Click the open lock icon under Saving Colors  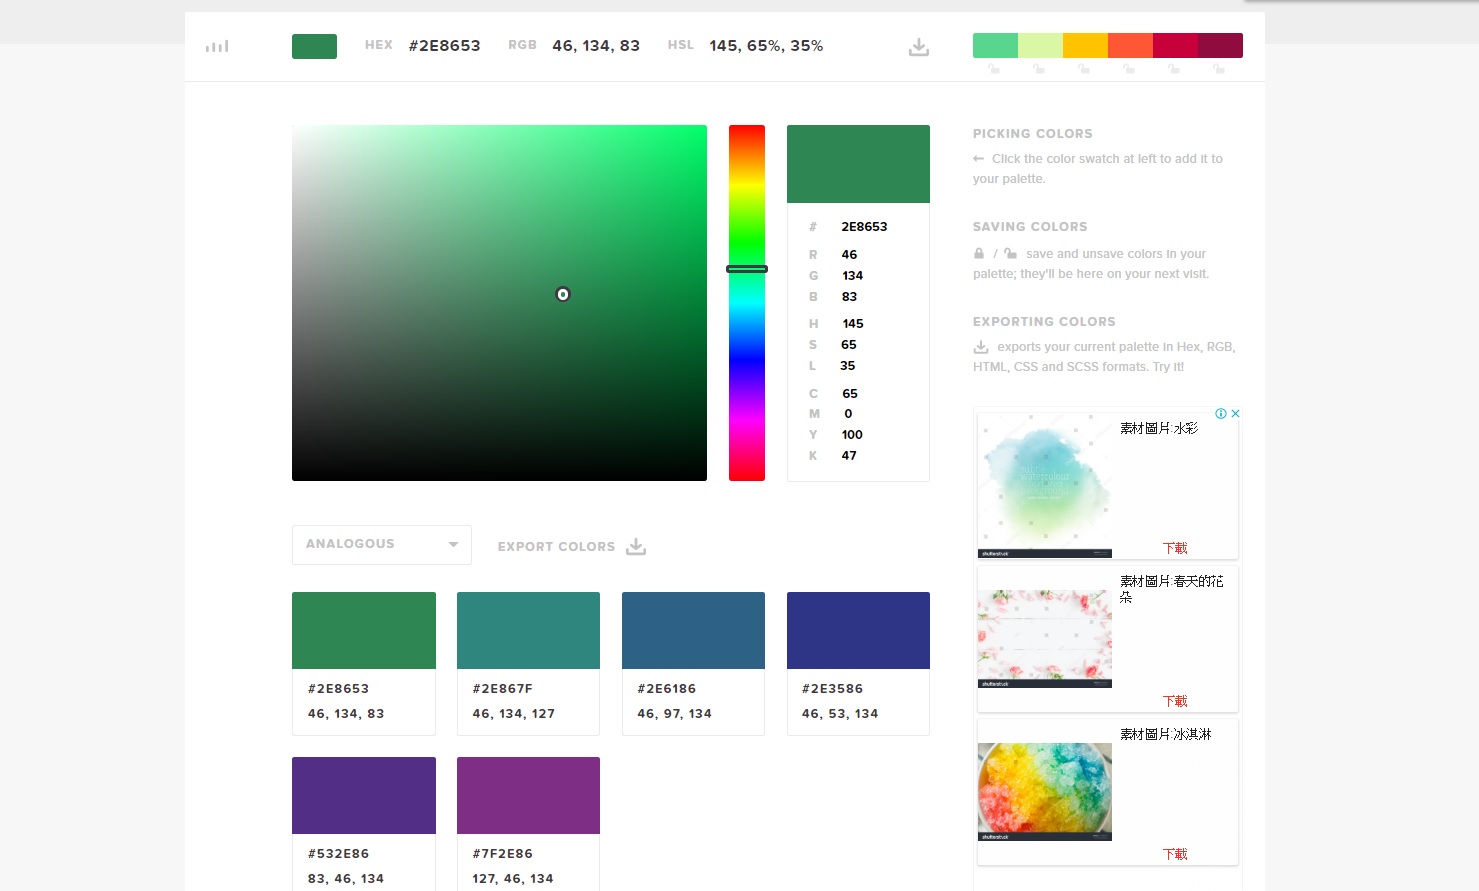pyautogui.click(x=1011, y=253)
